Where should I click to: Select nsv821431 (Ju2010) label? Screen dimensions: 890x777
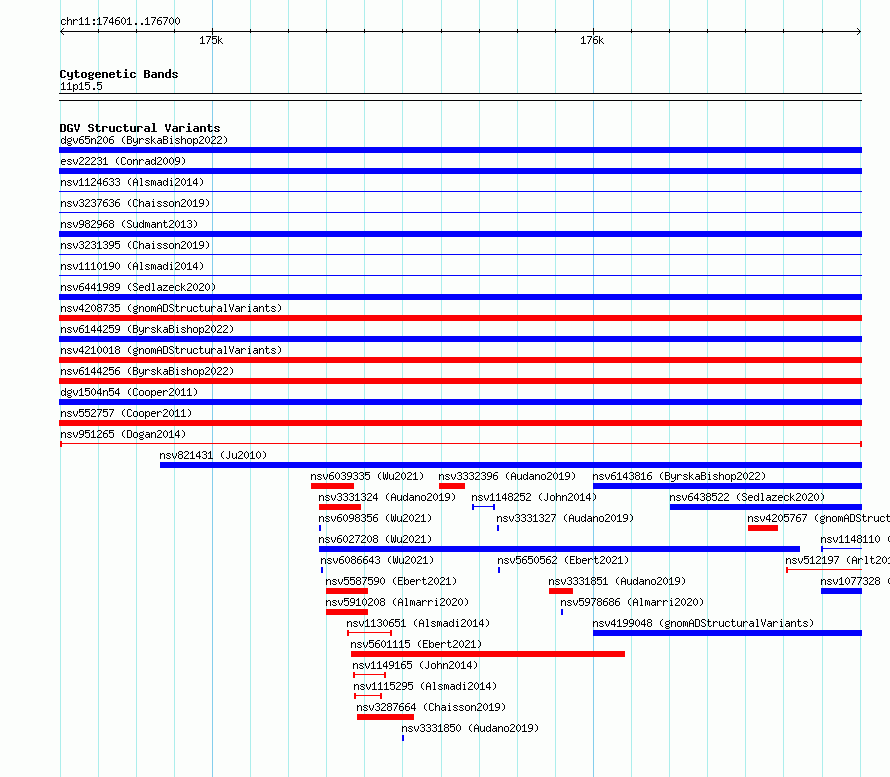(x=213, y=455)
